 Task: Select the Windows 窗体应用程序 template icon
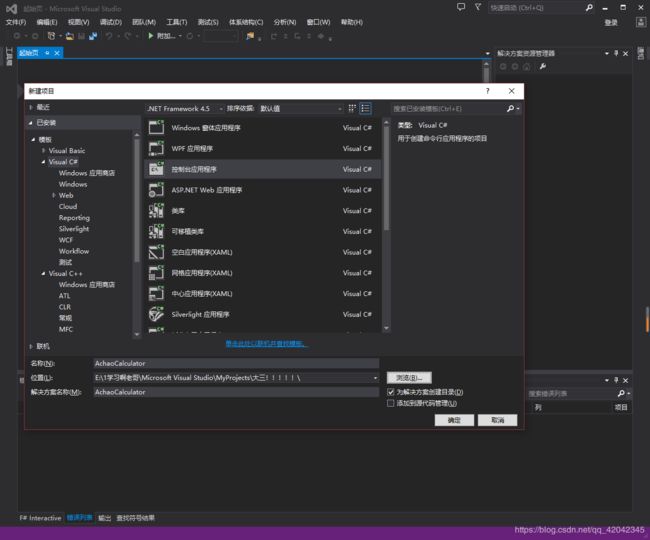coord(156,127)
